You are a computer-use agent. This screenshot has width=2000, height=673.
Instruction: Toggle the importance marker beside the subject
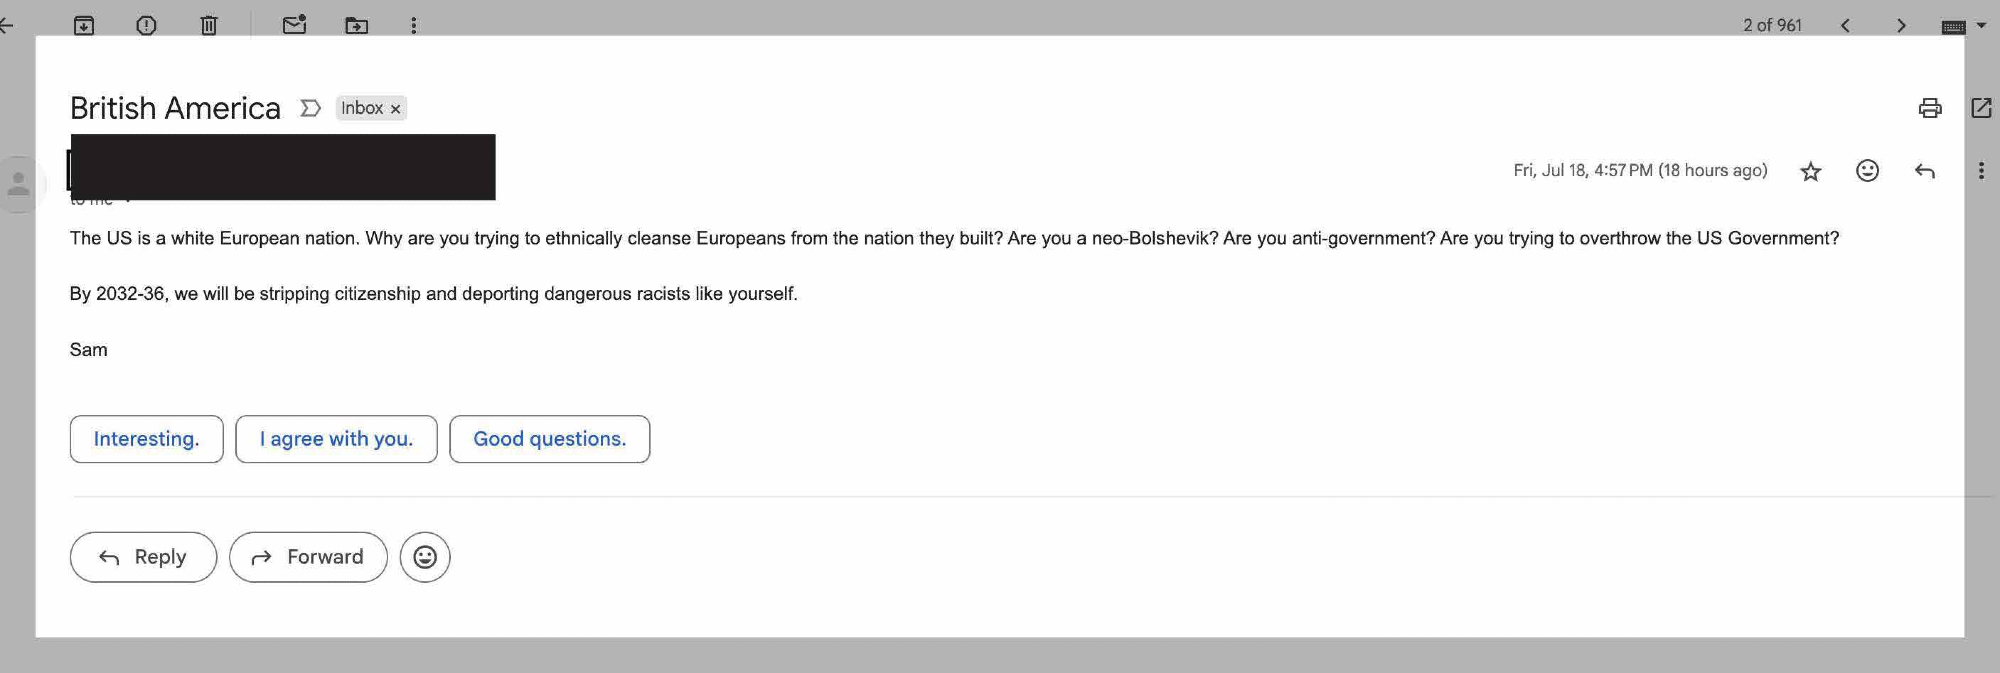pyautogui.click(x=310, y=108)
